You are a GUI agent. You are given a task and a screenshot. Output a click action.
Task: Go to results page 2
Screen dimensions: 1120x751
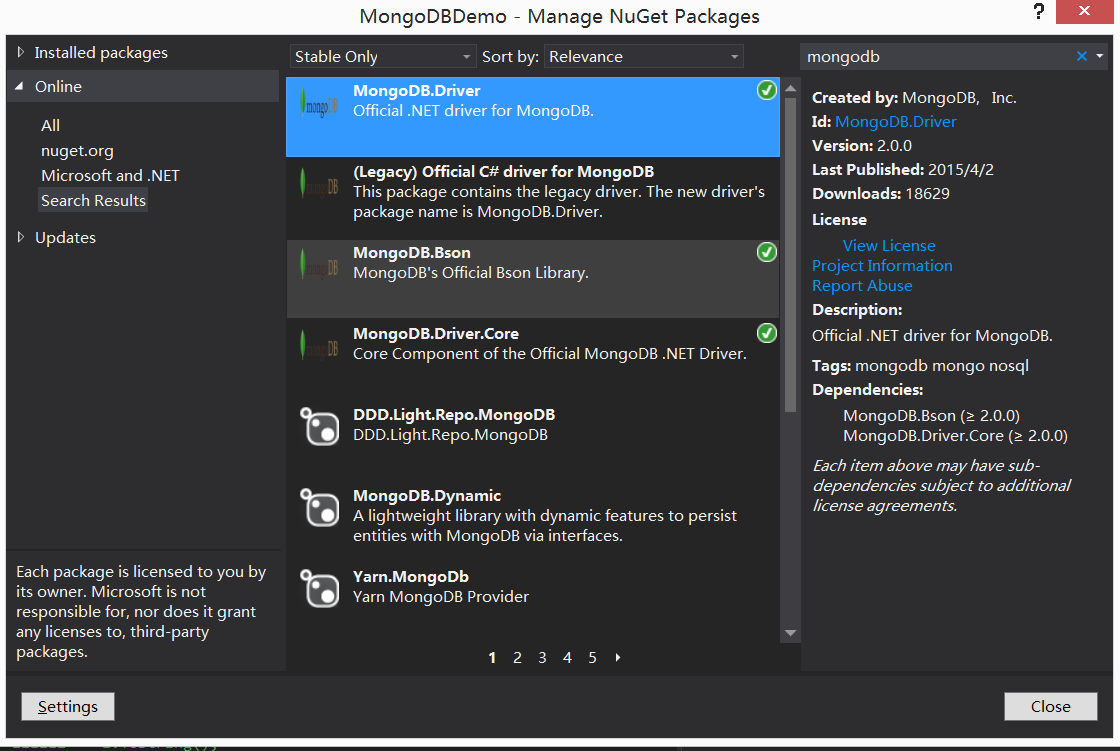tap(517, 657)
